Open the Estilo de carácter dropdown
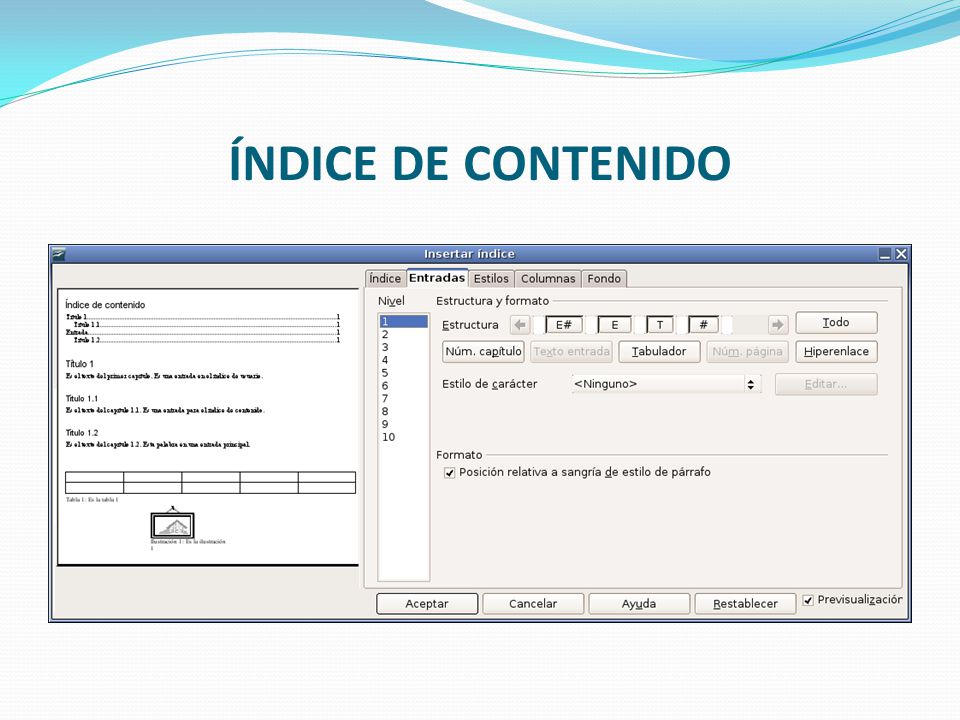Viewport: 960px width, 720px height. point(666,384)
